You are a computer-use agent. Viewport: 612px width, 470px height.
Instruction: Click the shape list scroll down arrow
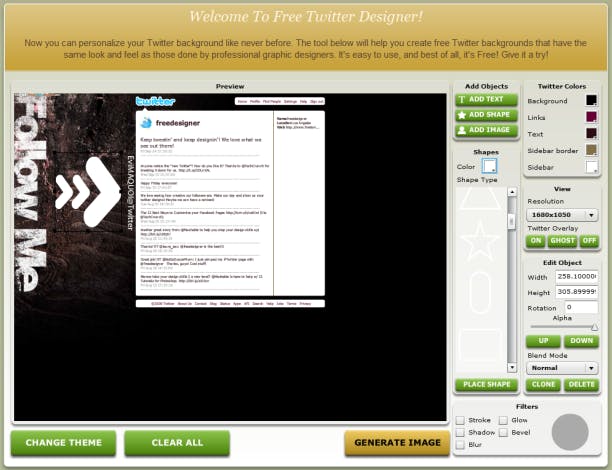click(x=512, y=367)
